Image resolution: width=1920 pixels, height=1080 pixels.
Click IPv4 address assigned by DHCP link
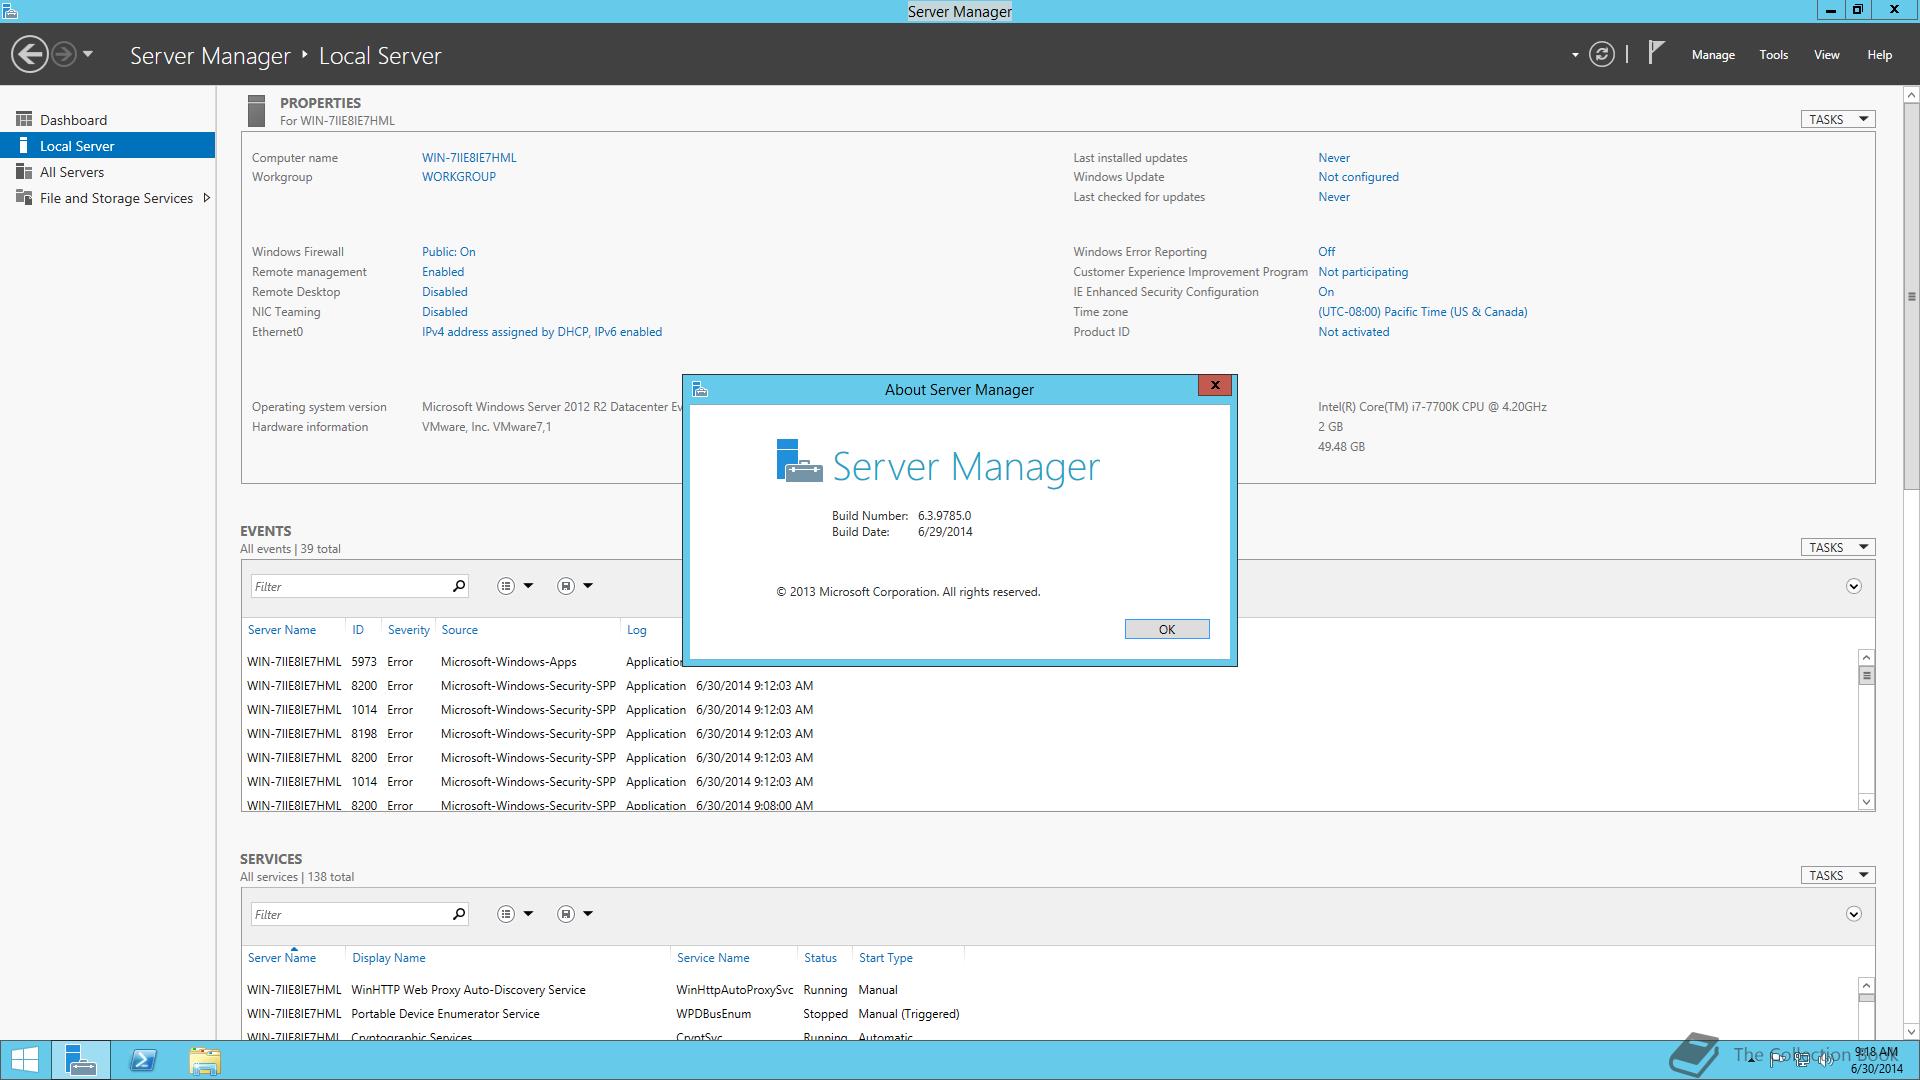542,332
